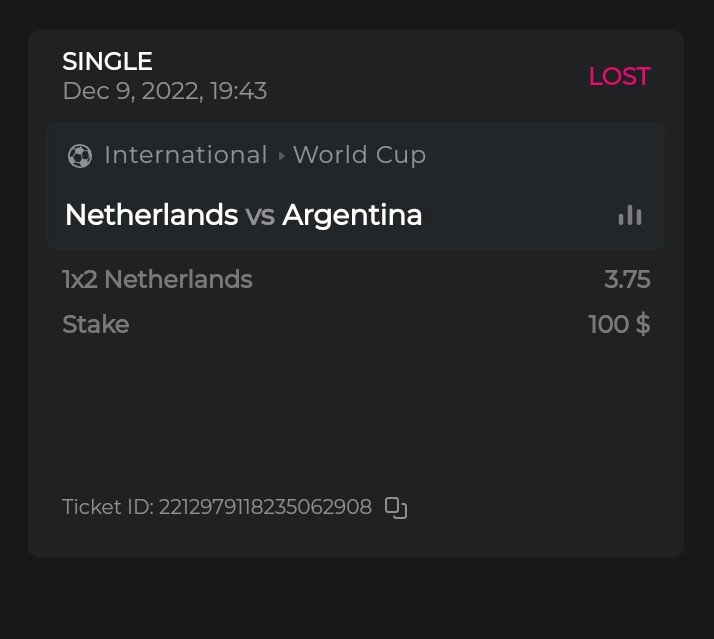The image size is (714, 639).
Task: Click the "Ticket ID:" label
Action: click(x=107, y=507)
